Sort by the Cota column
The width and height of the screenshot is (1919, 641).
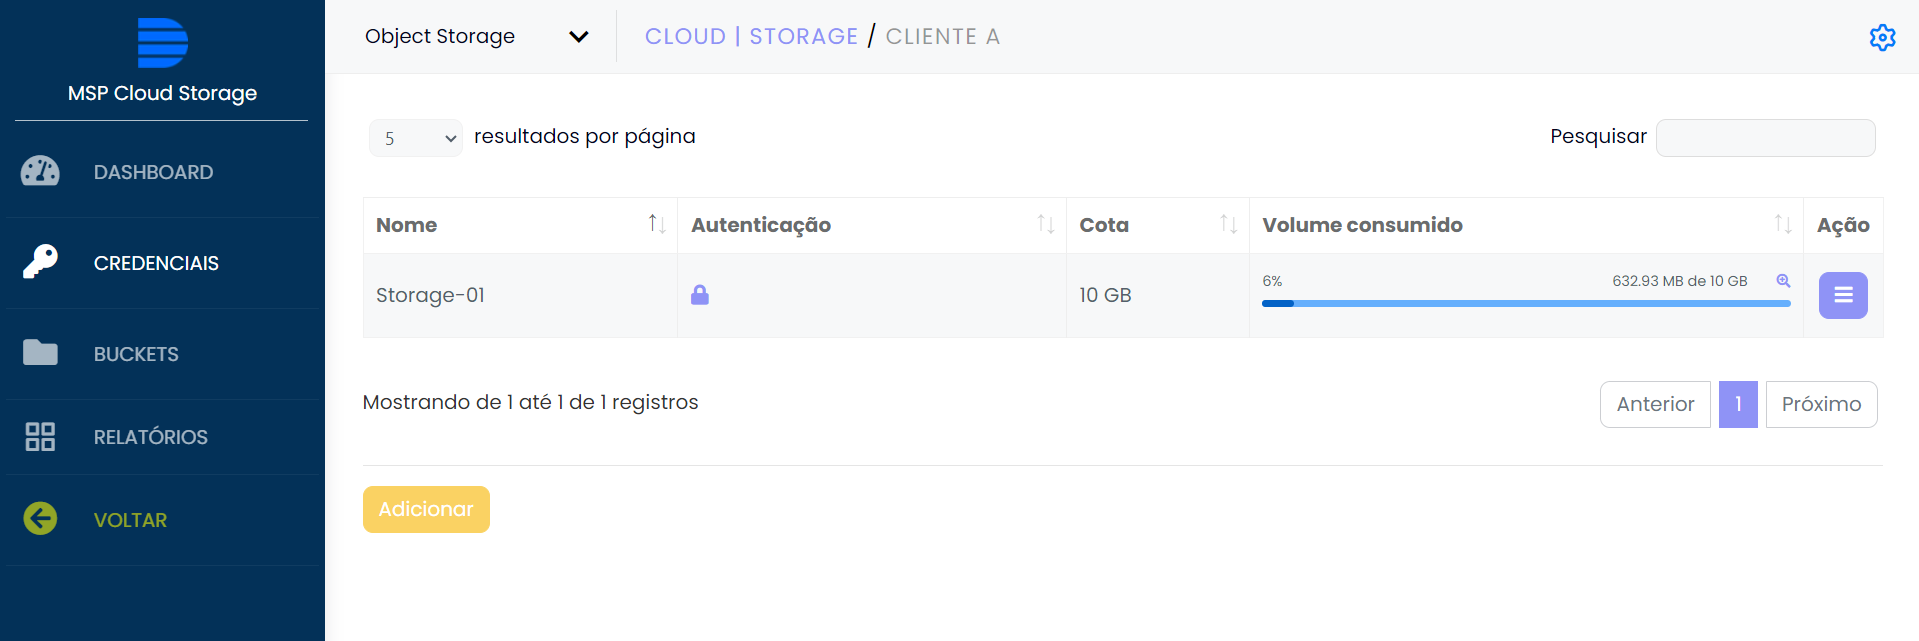(x=1228, y=224)
